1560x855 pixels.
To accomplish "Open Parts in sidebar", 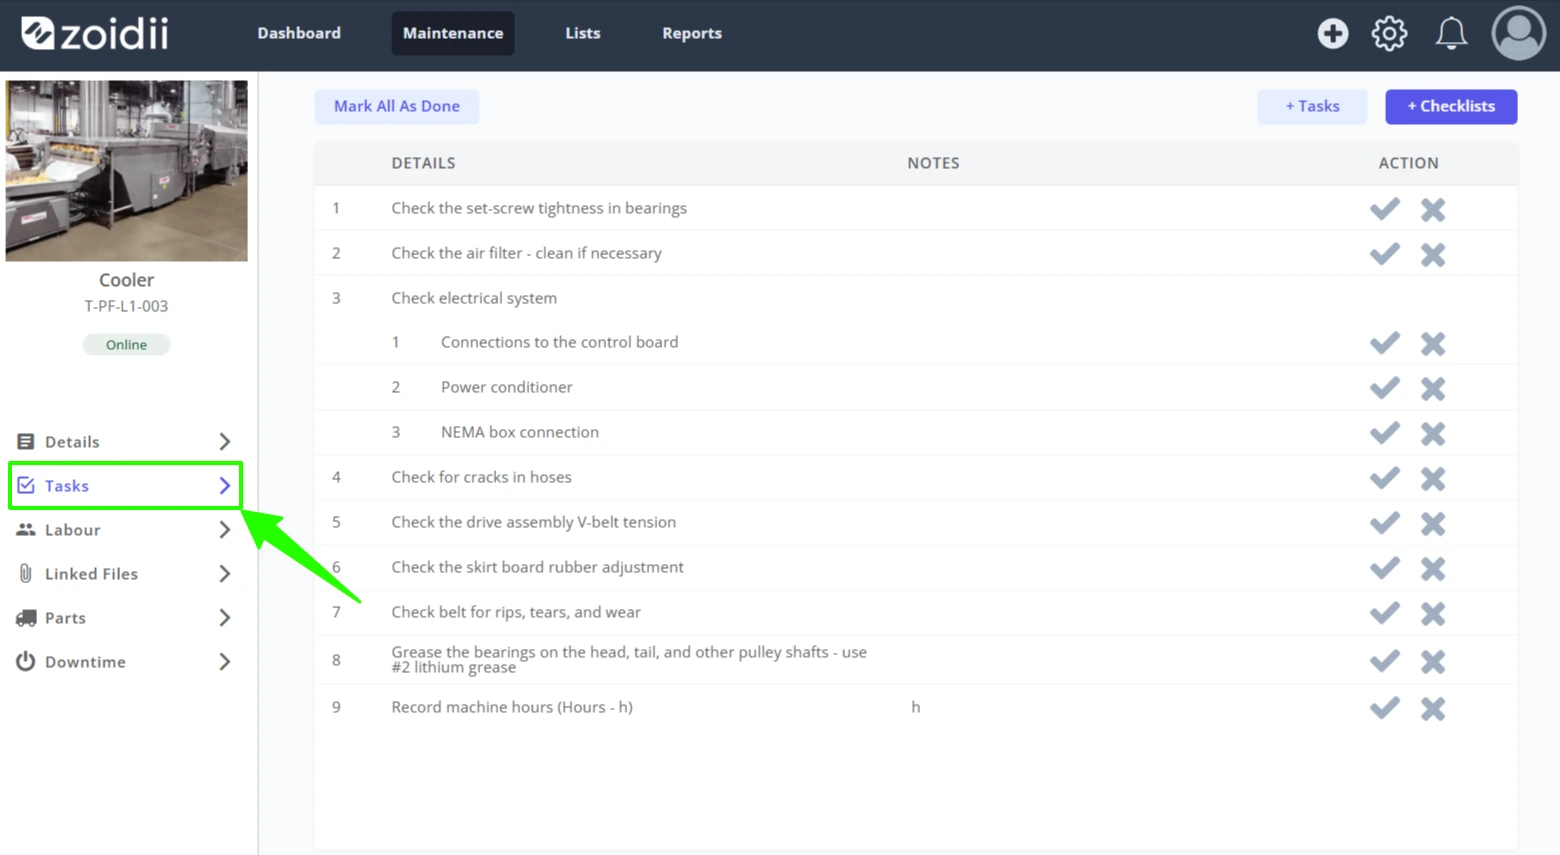I will coord(124,618).
